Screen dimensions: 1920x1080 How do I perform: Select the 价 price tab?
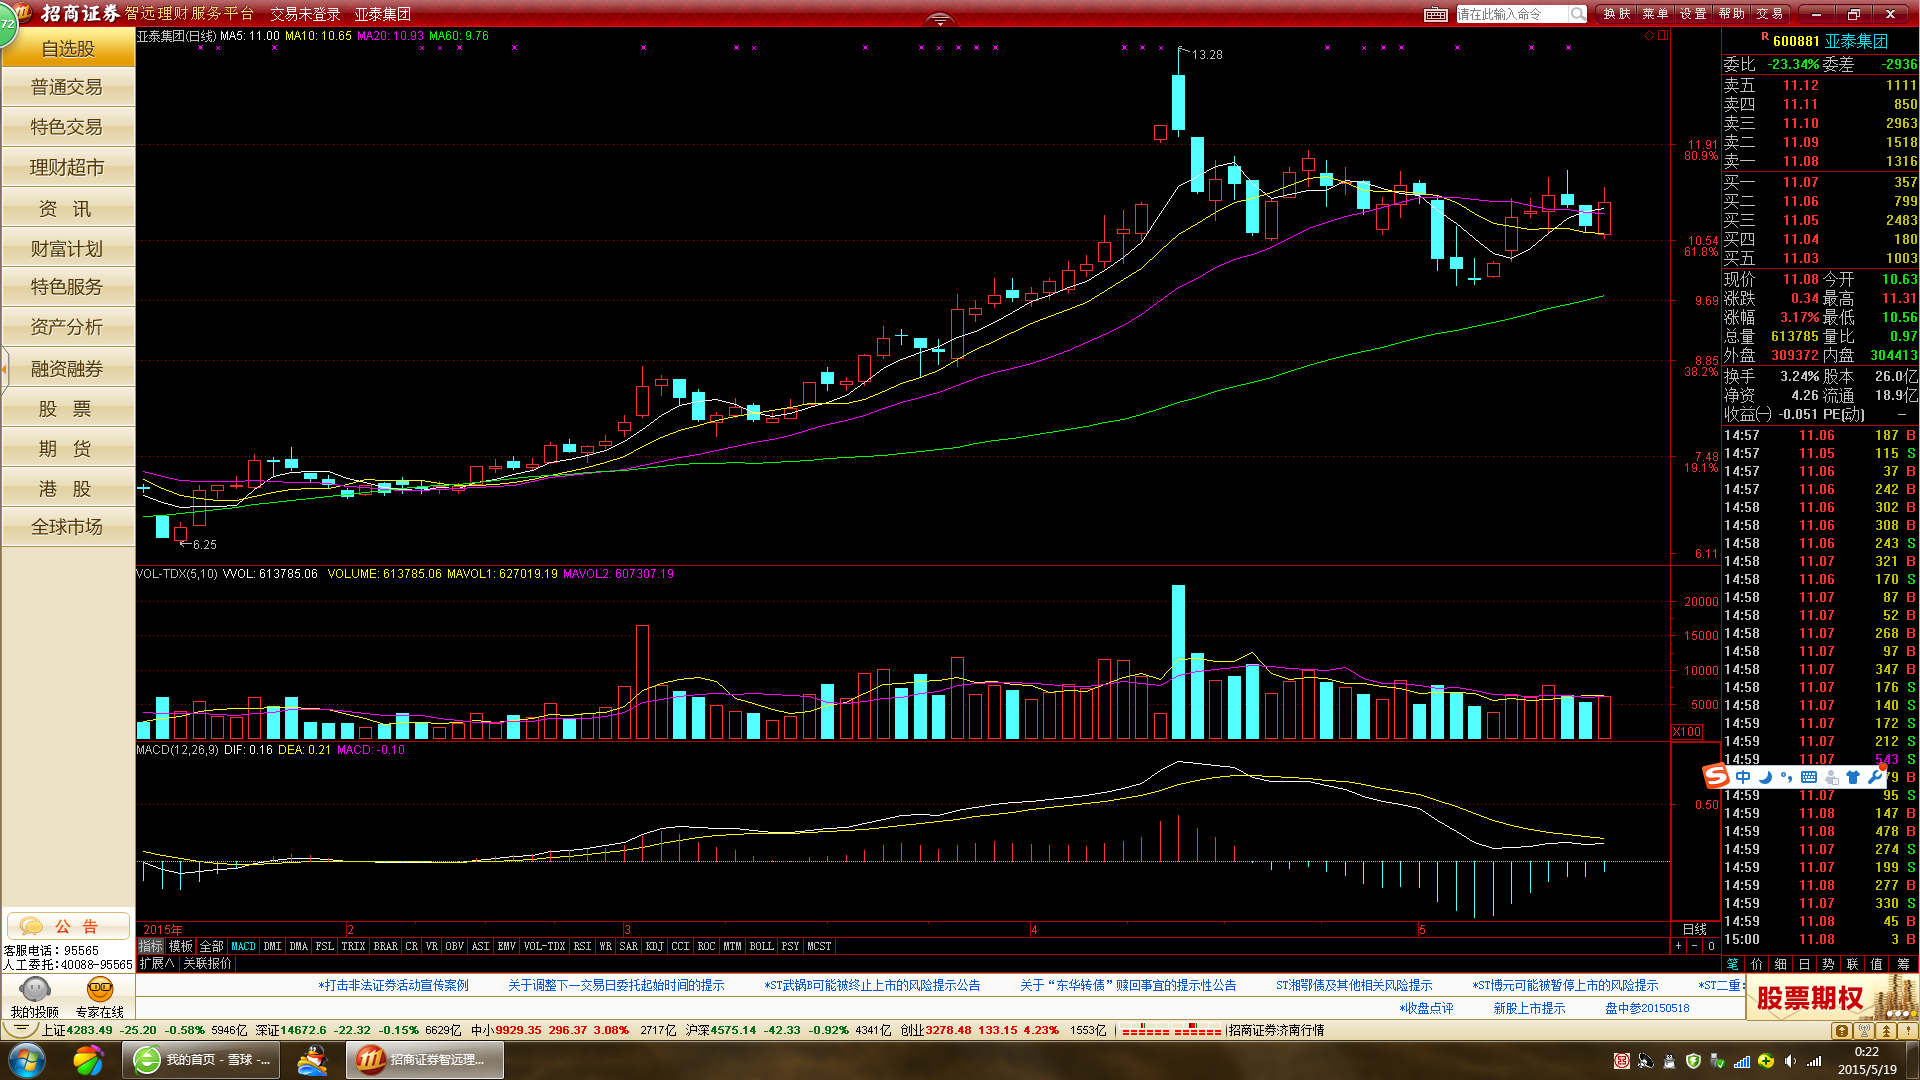point(1757,964)
